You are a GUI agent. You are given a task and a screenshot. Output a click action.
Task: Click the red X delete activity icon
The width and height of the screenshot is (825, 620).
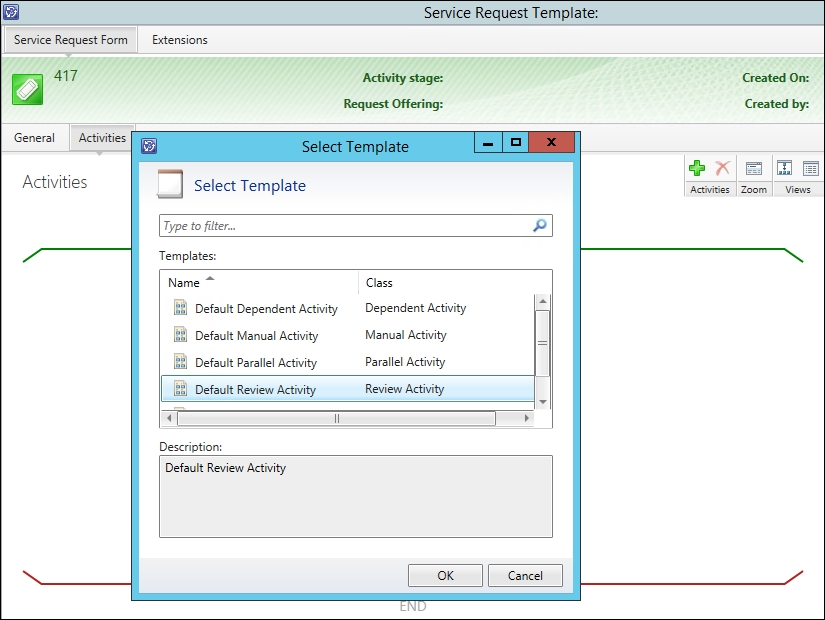723,168
